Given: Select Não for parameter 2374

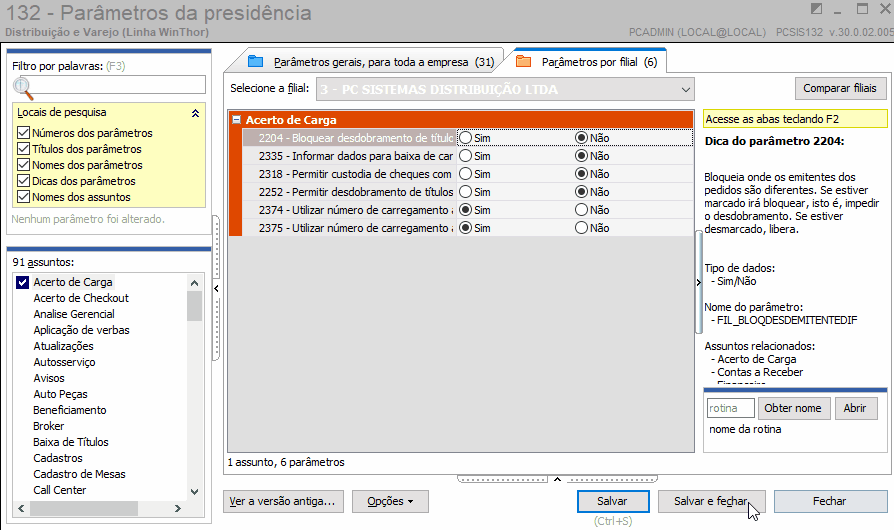Looking at the screenshot, I should point(581,210).
